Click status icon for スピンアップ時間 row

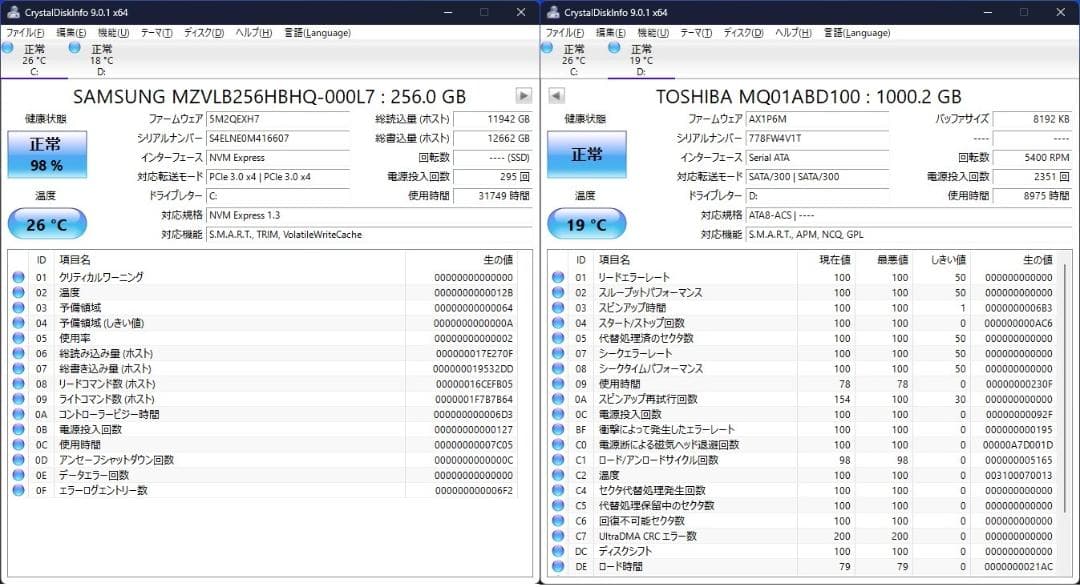click(558, 307)
